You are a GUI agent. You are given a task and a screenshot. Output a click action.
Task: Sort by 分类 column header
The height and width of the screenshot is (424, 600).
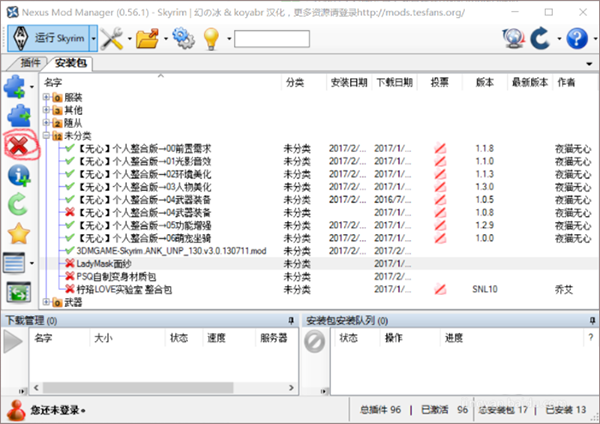point(295,82)
